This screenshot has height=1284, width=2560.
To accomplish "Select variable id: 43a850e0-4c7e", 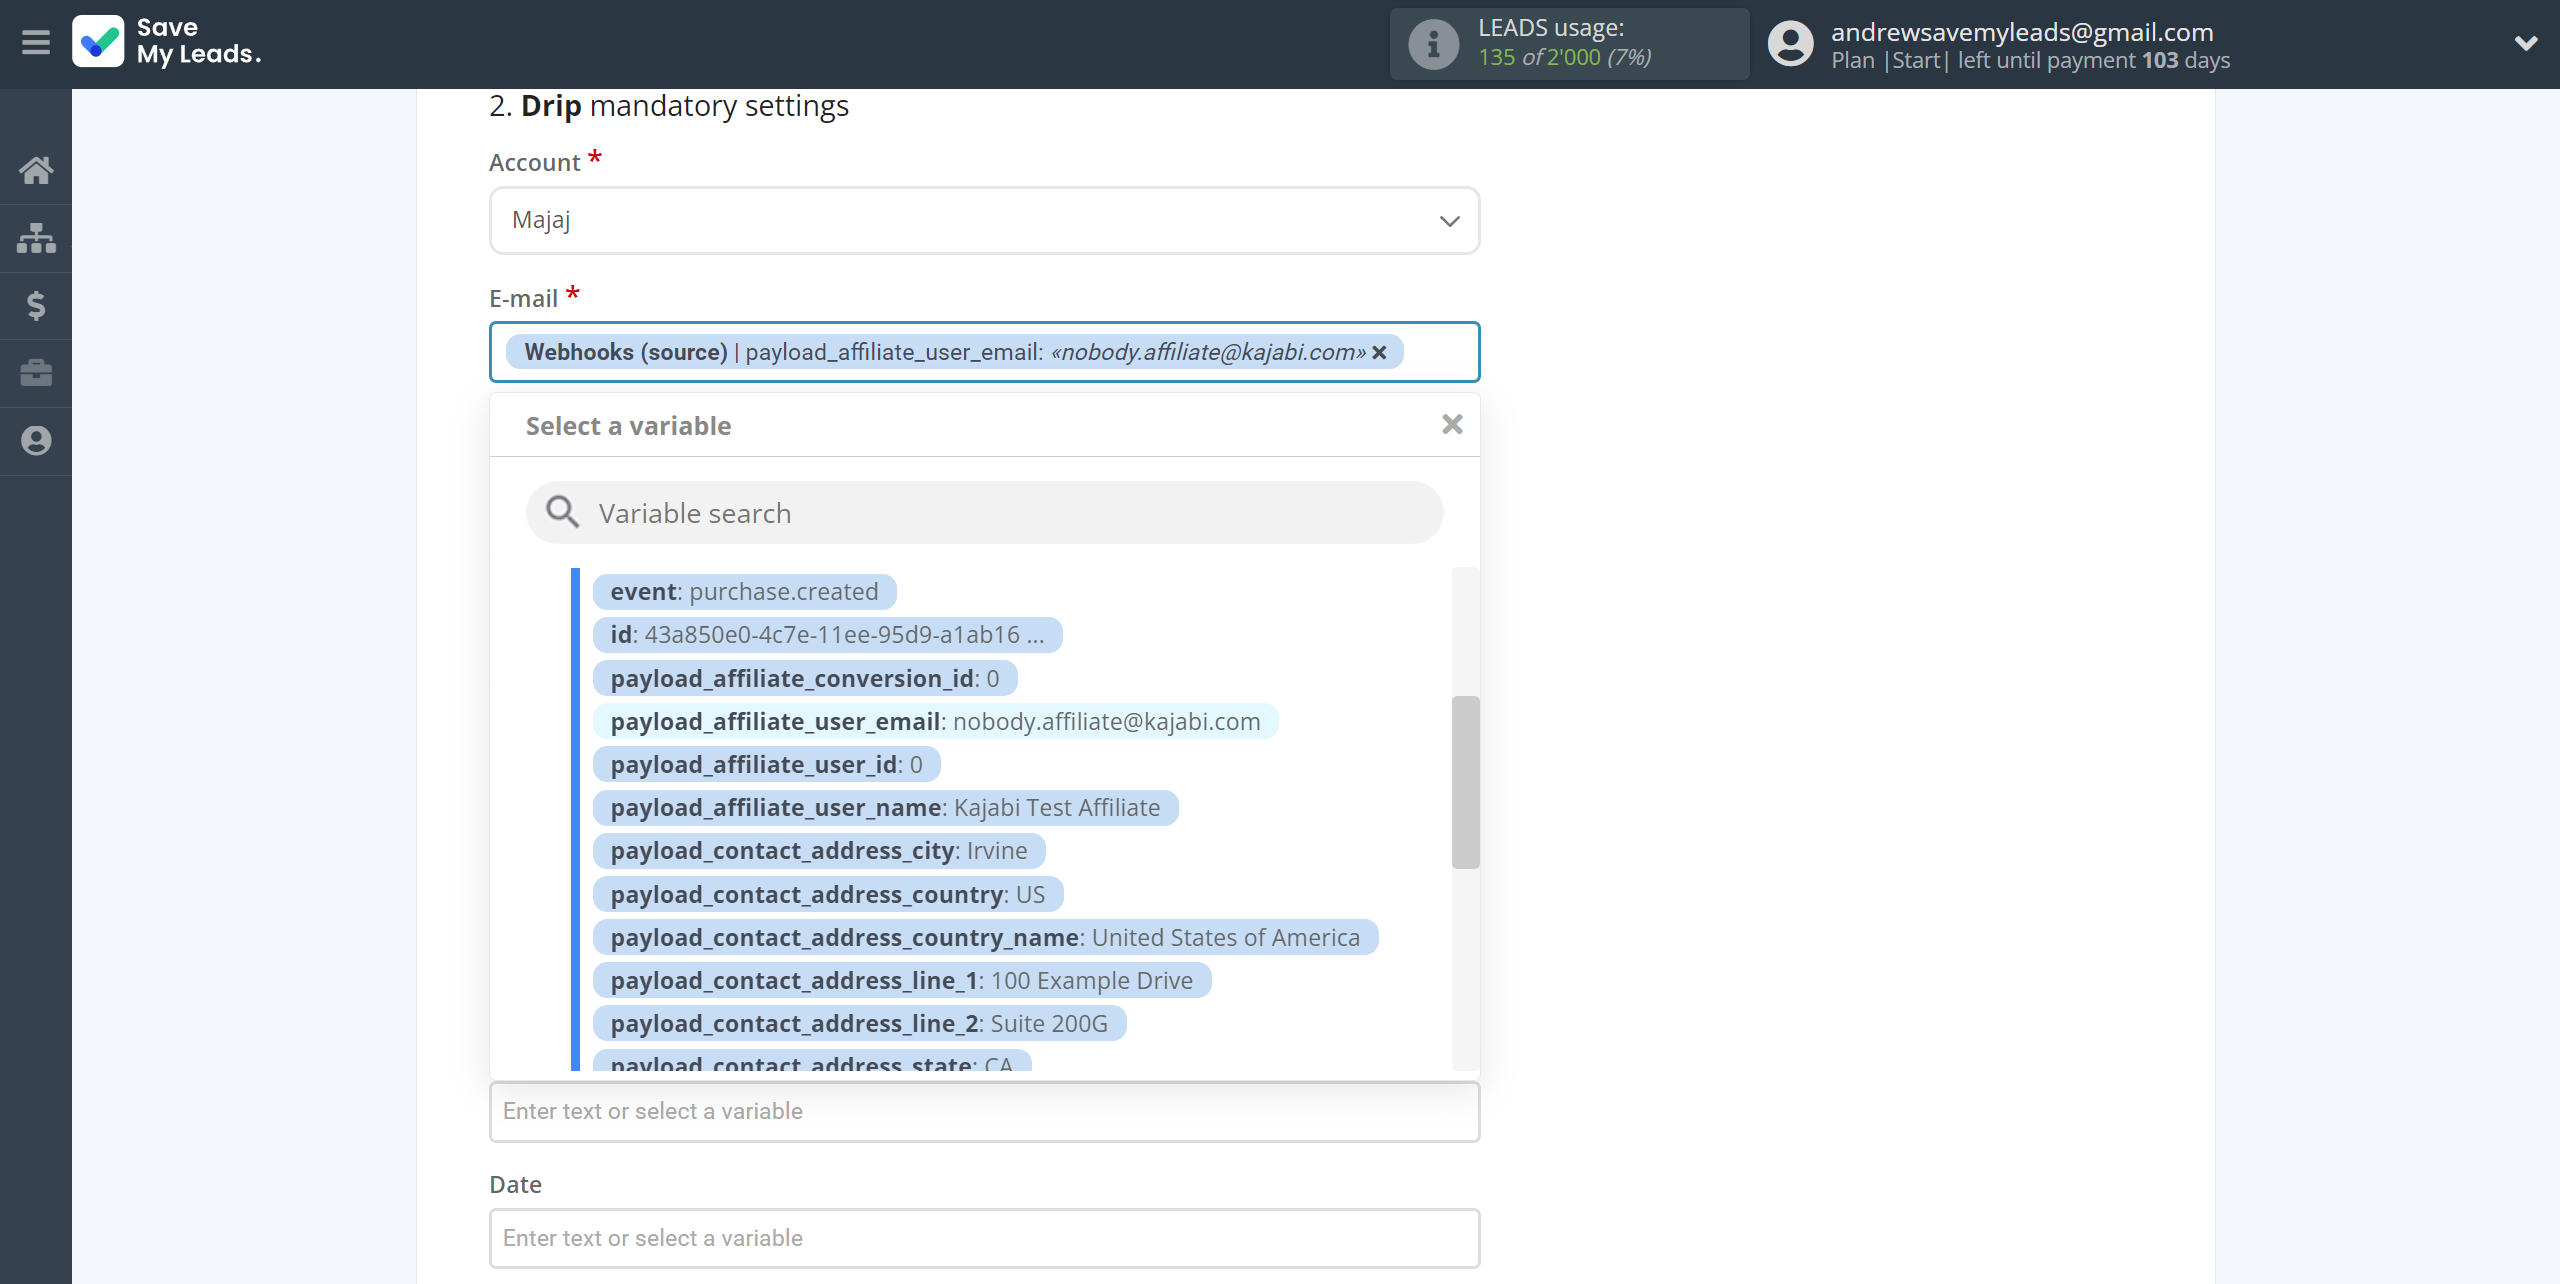I will [x=827, y=635].
